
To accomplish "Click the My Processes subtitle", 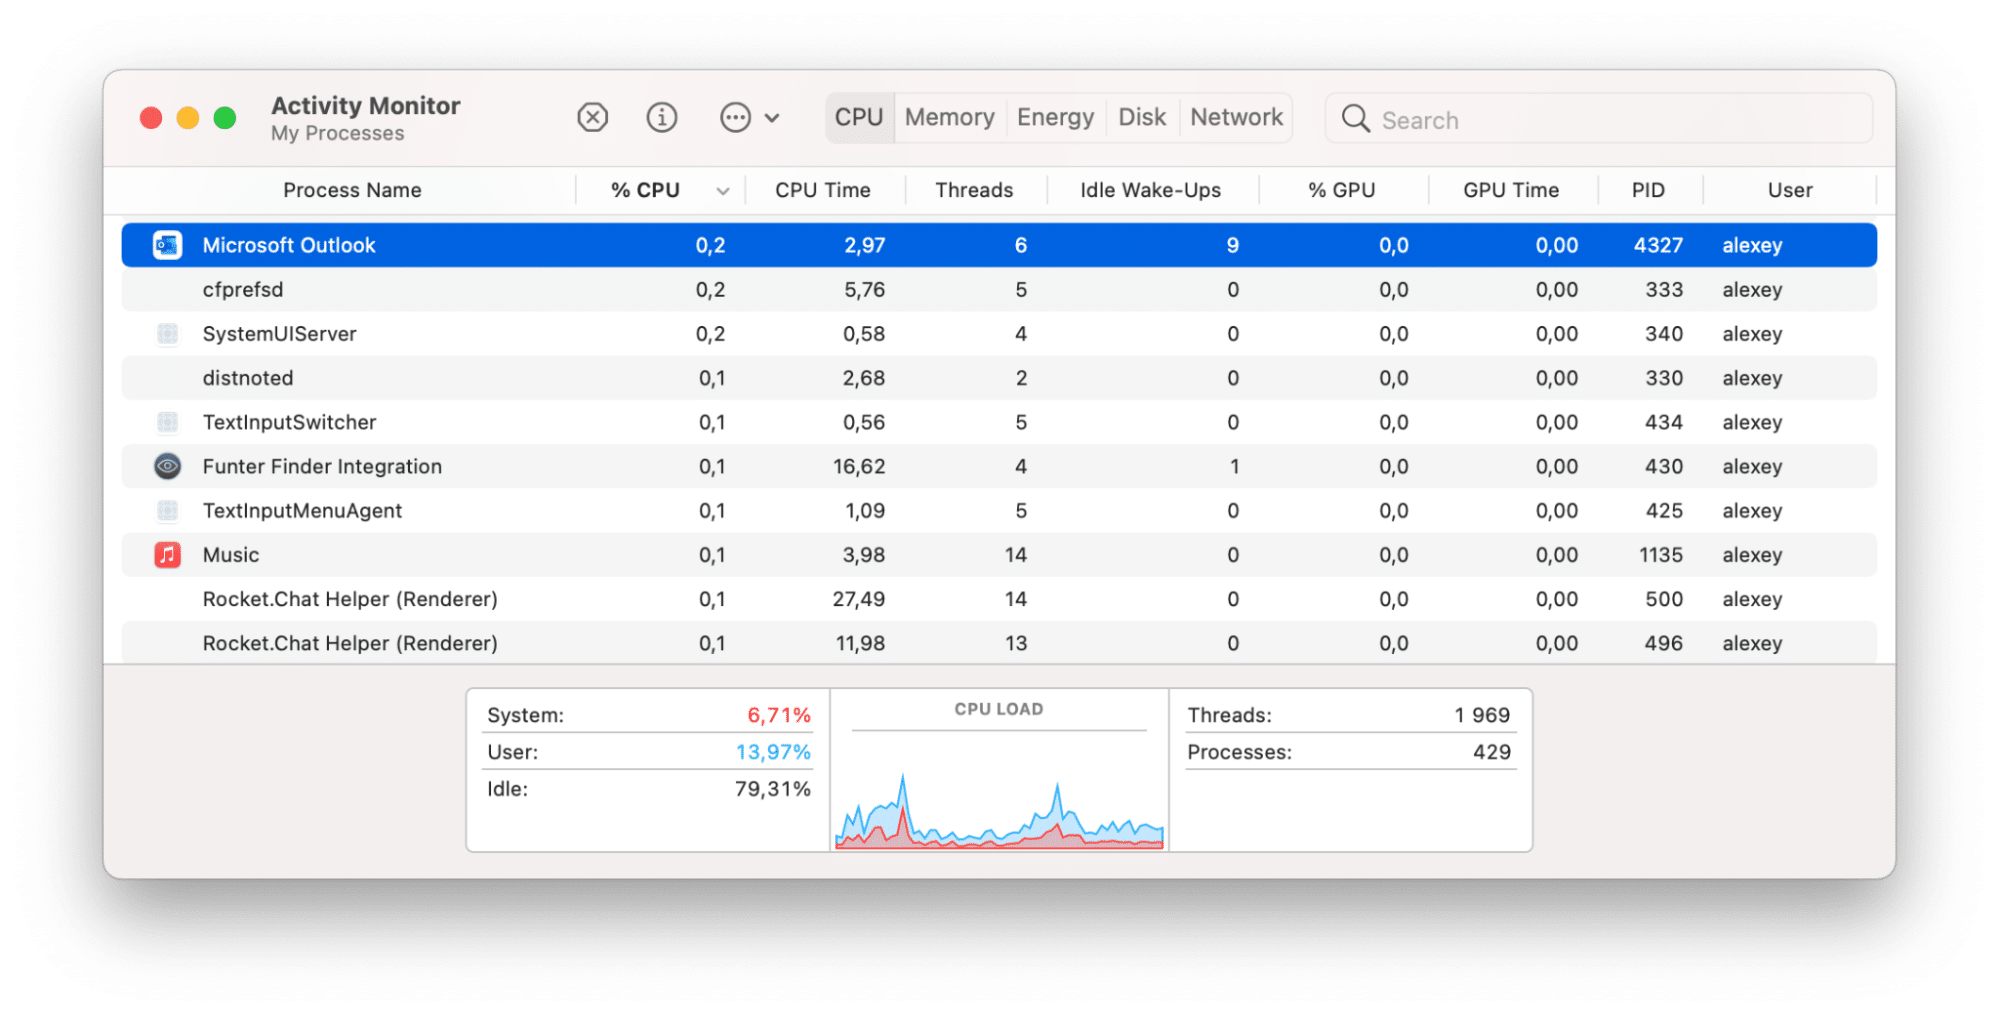I will point(337,134).
